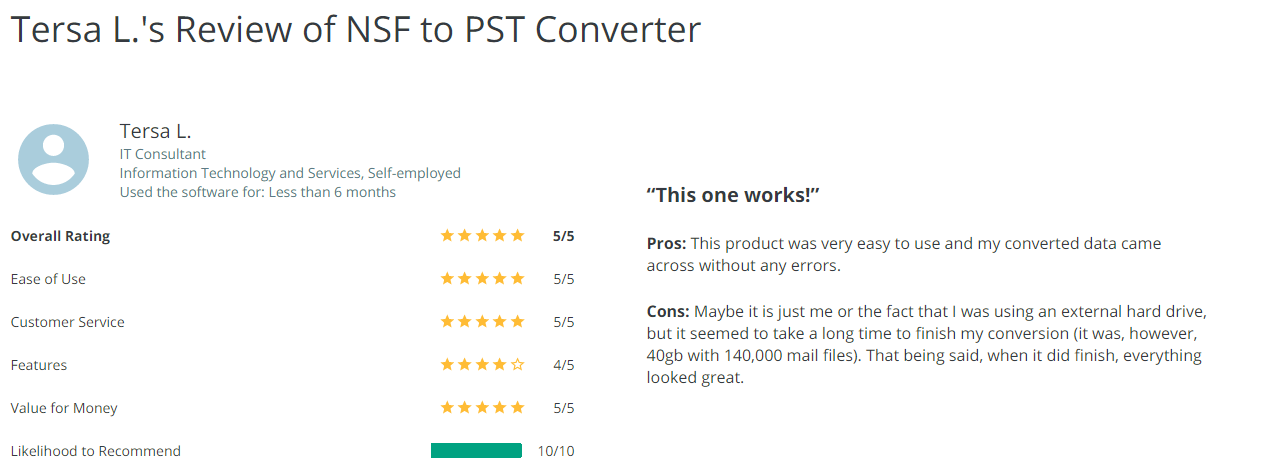The height and width of the screenshot is (471, 1276).
Task: Click the reviewer name Tersa L.
Action: [x=155, y=131]
